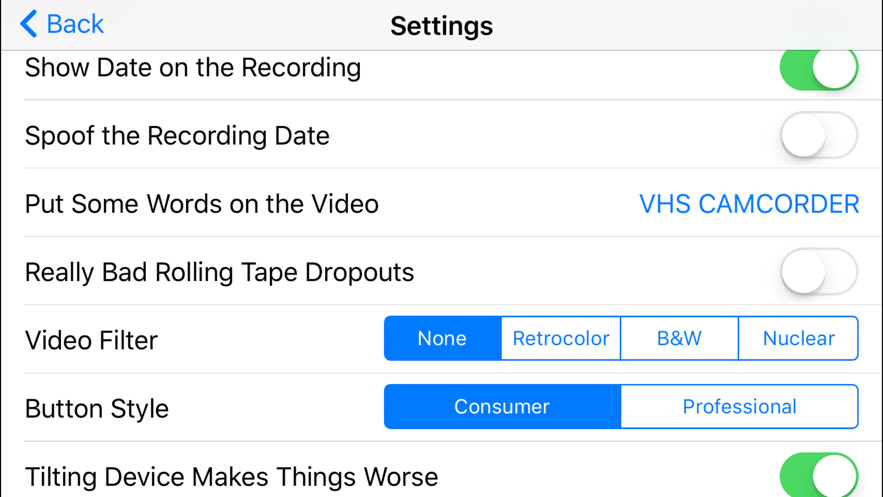Enable the Spoof the Recording Date switch

click(x=818, y=136)
